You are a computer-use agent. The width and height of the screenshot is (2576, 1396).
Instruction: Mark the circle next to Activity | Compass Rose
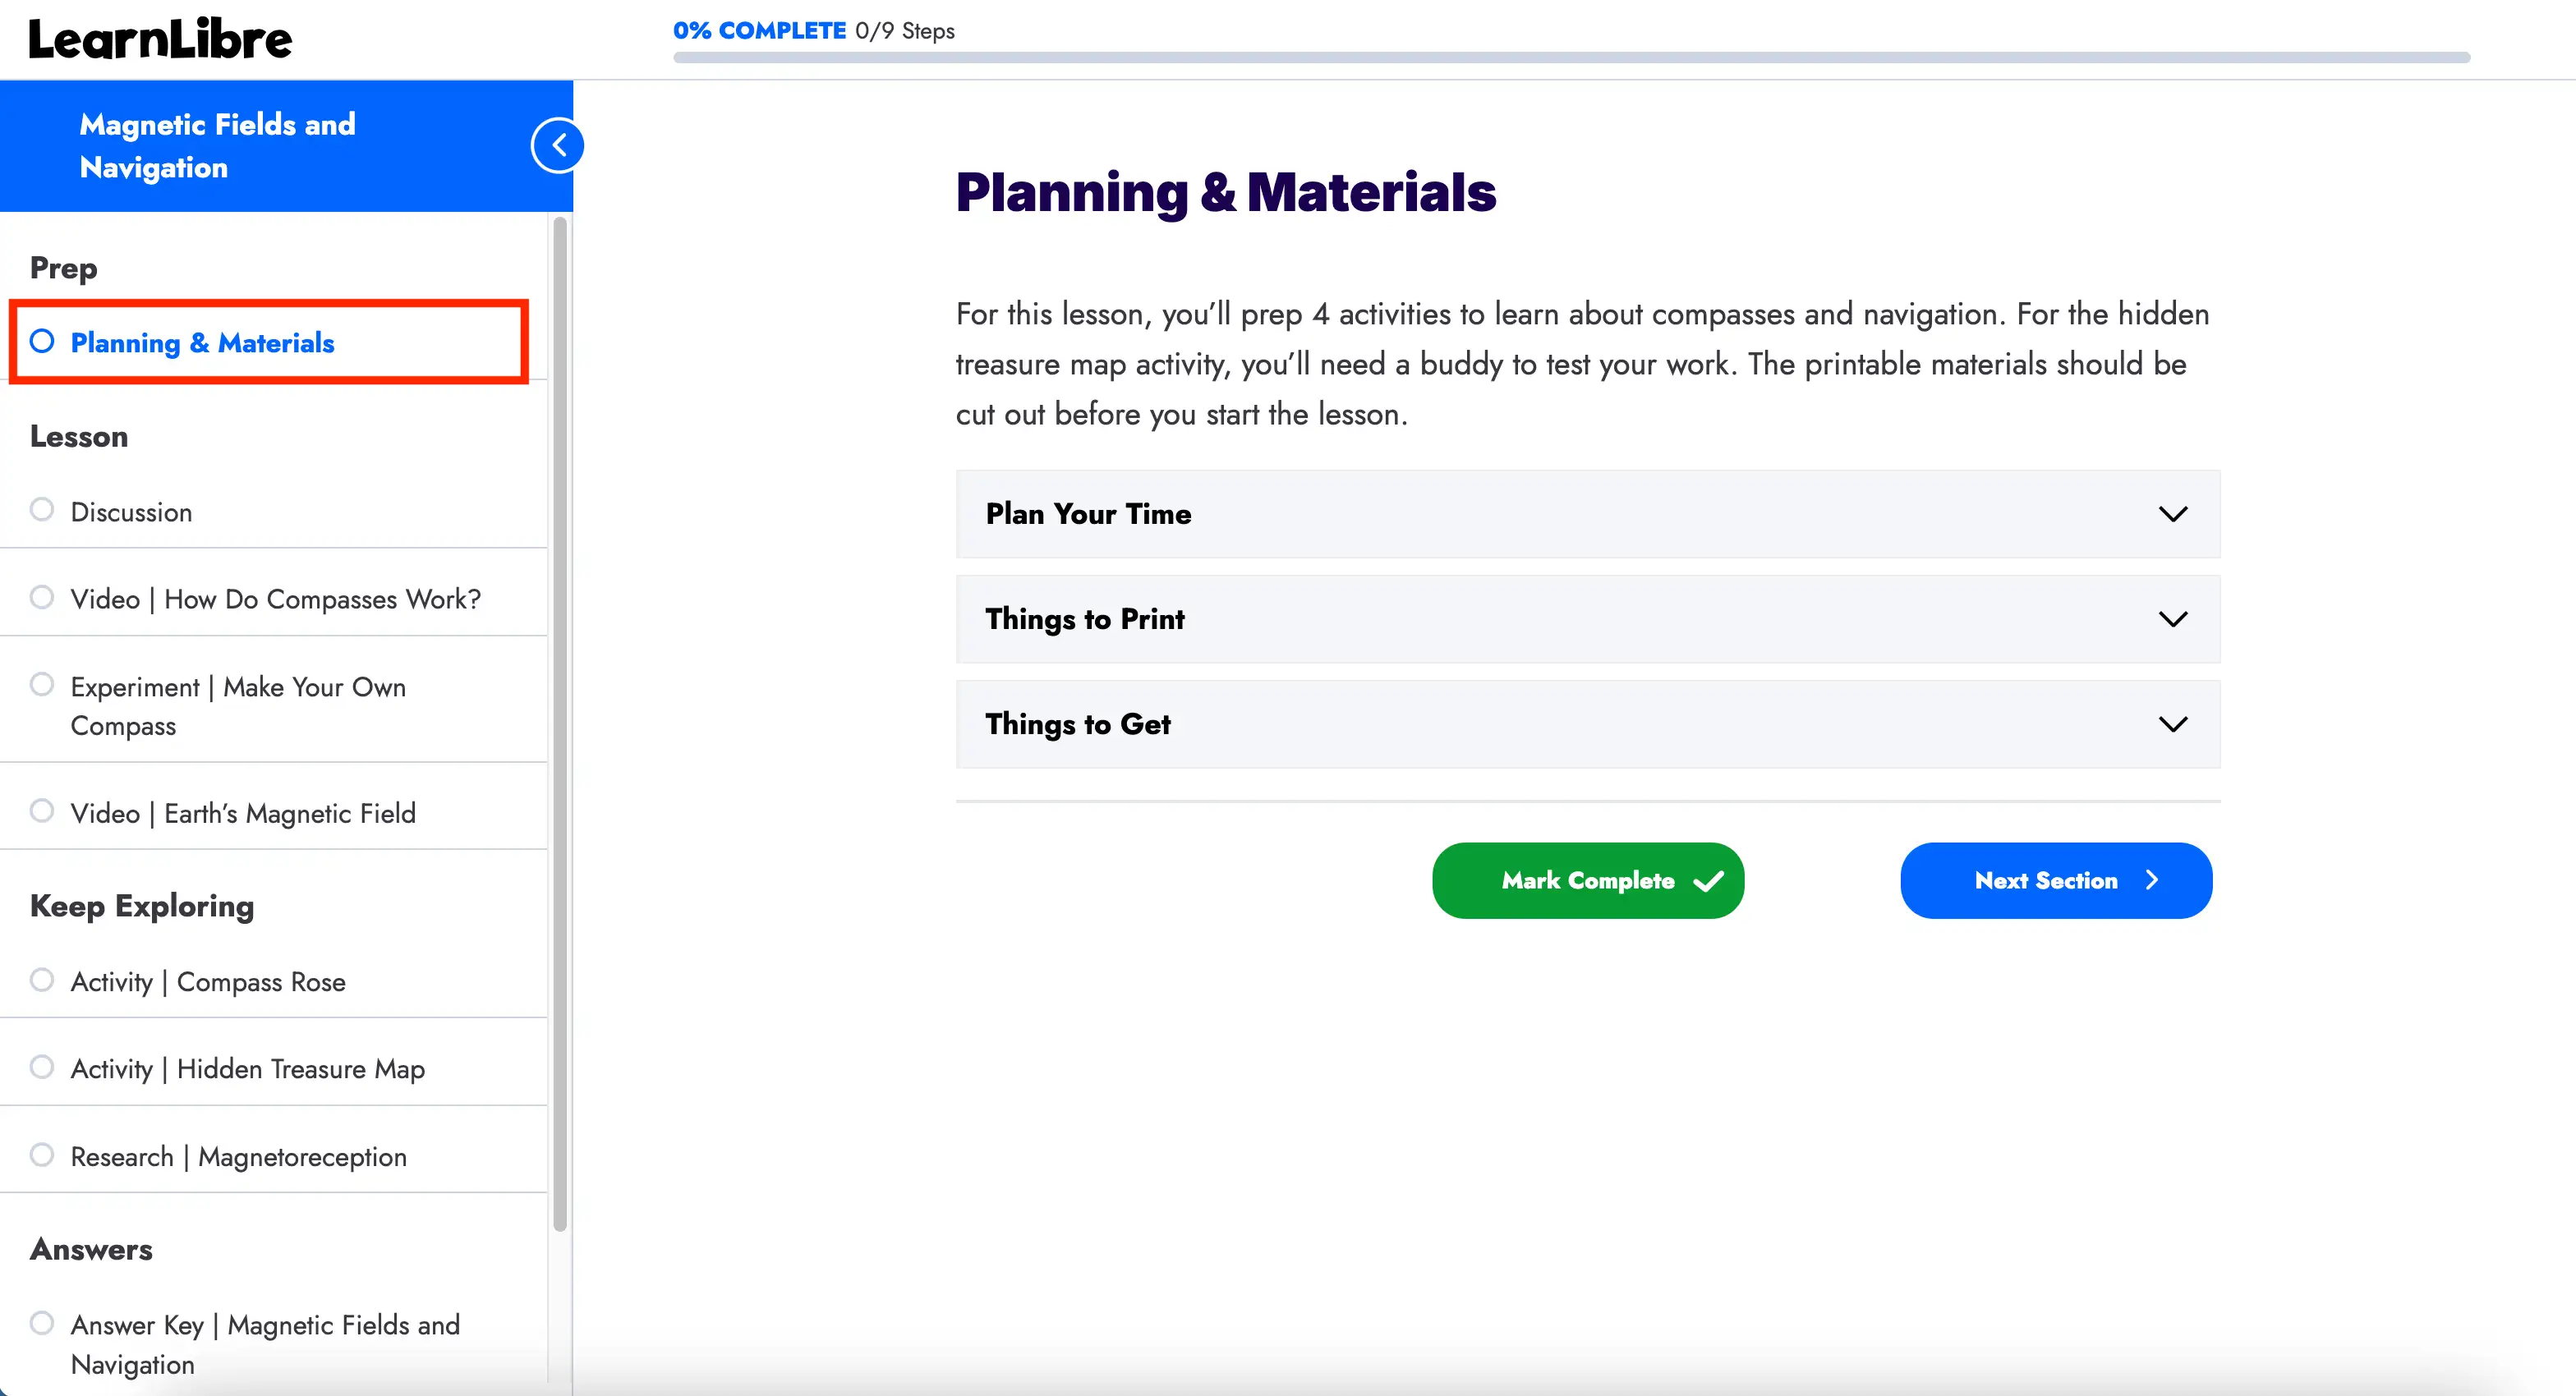[41, 979]
